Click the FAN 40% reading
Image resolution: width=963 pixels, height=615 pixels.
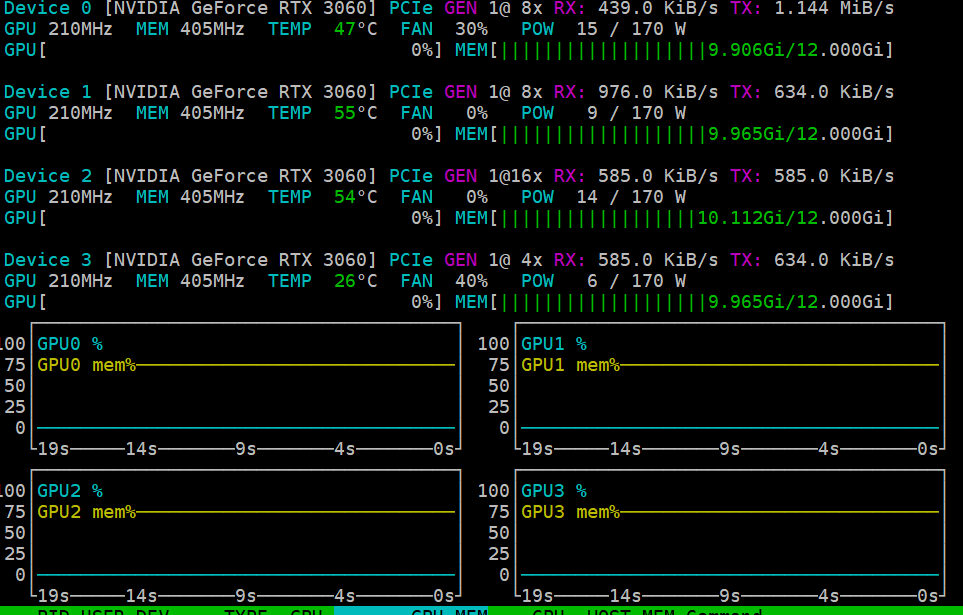coord(444,281)
